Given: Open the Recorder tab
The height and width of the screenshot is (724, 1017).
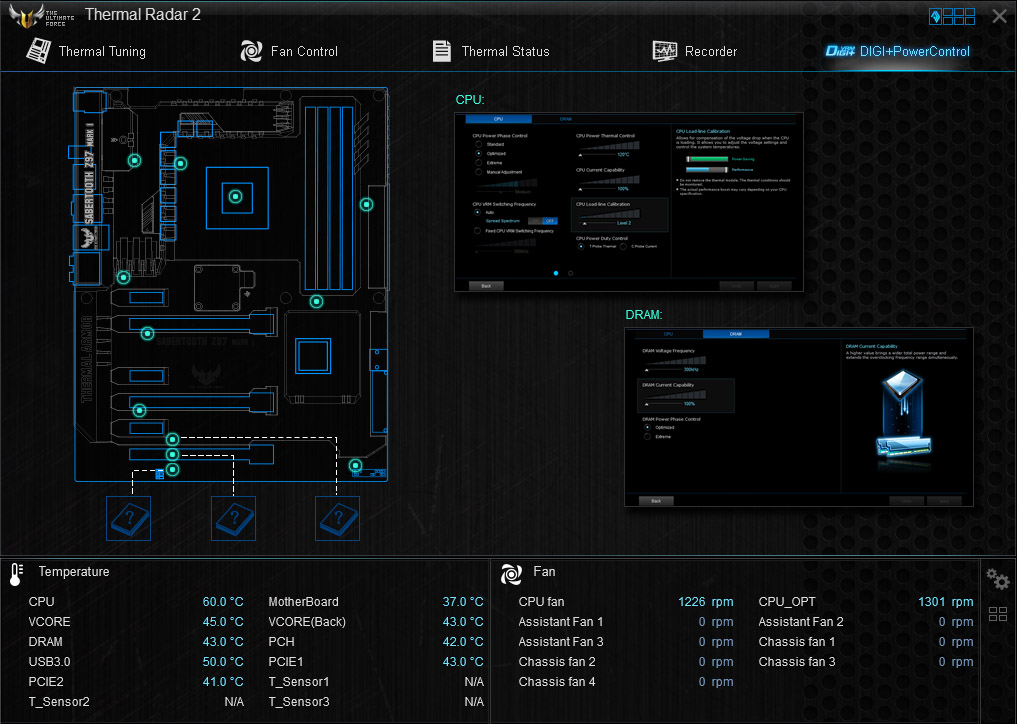Looking at the screenshot, I should click(695, 51).
